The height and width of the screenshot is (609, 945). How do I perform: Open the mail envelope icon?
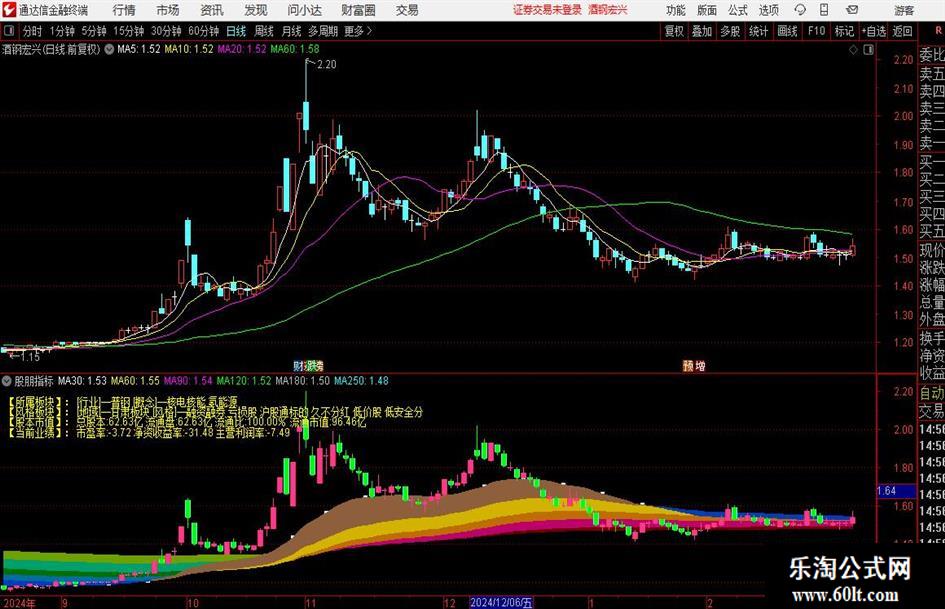pyautogui.click(x=852, y=10)
